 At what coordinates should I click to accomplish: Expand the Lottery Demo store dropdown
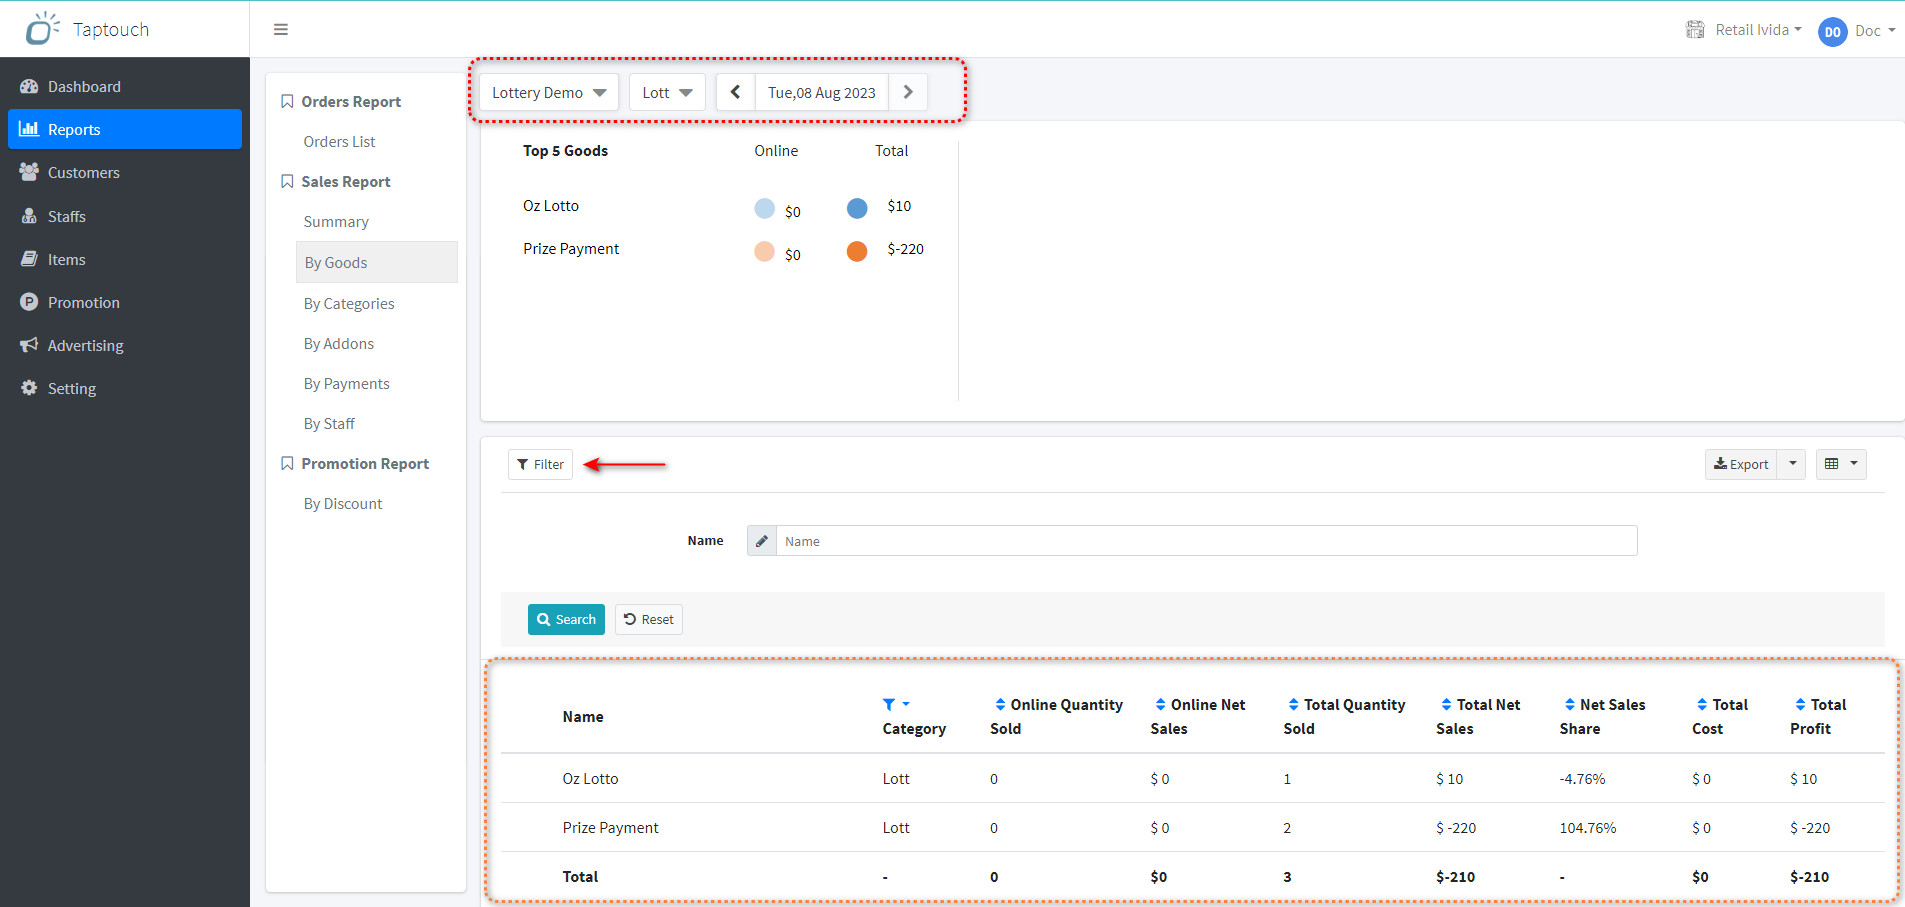click(549, 92)
